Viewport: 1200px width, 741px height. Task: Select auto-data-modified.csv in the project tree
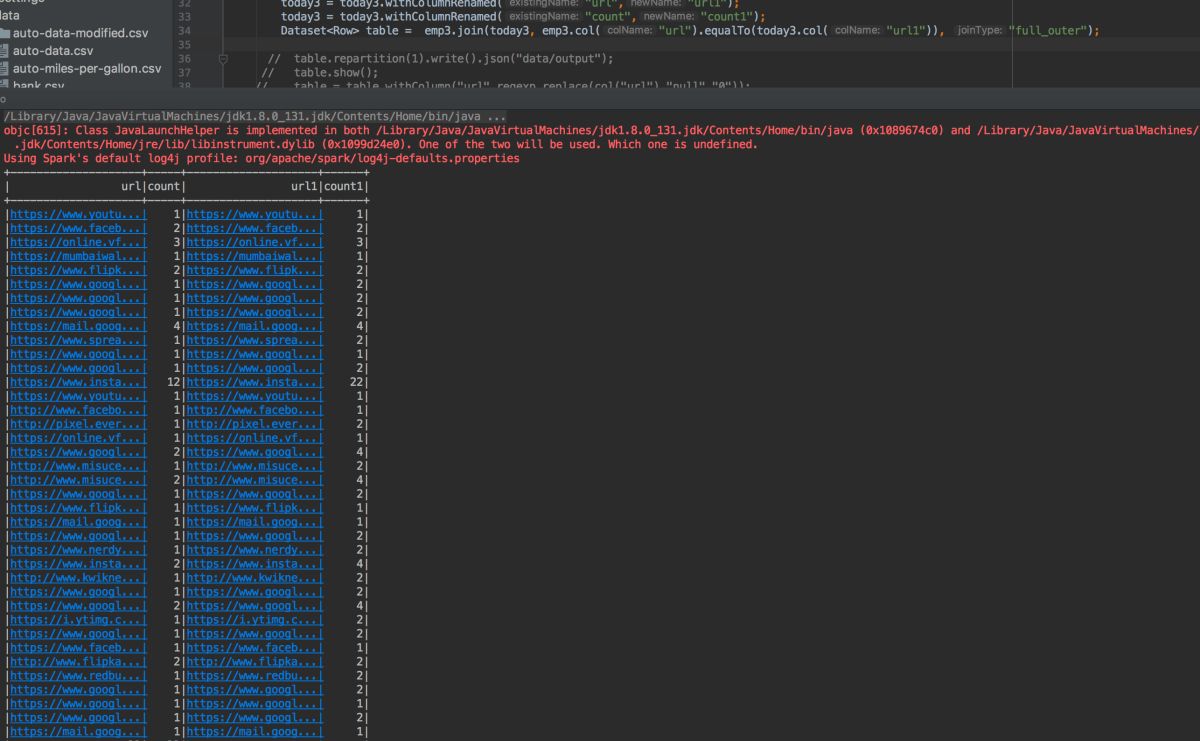80,33
